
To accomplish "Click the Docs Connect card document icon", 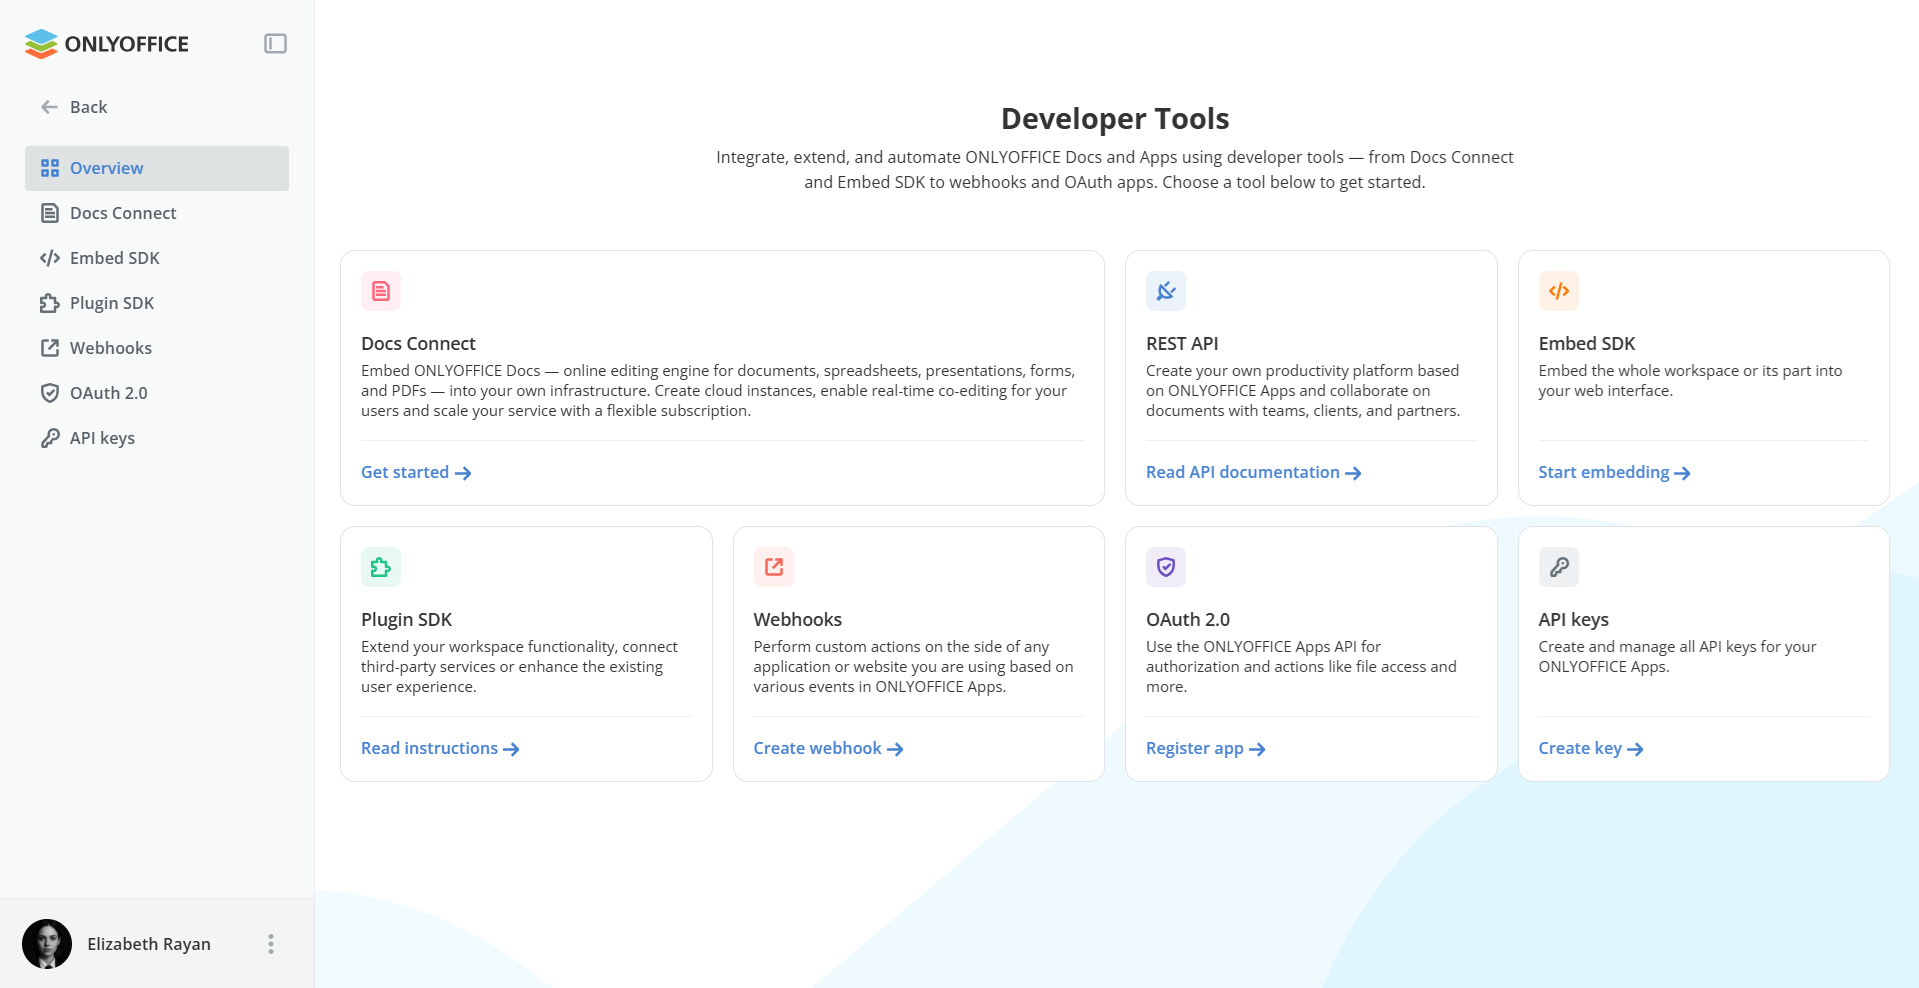I will 381,291.
